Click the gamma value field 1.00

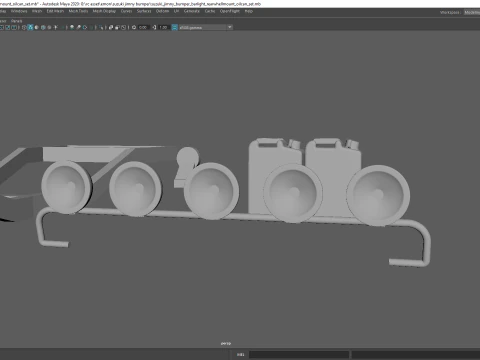163,27
